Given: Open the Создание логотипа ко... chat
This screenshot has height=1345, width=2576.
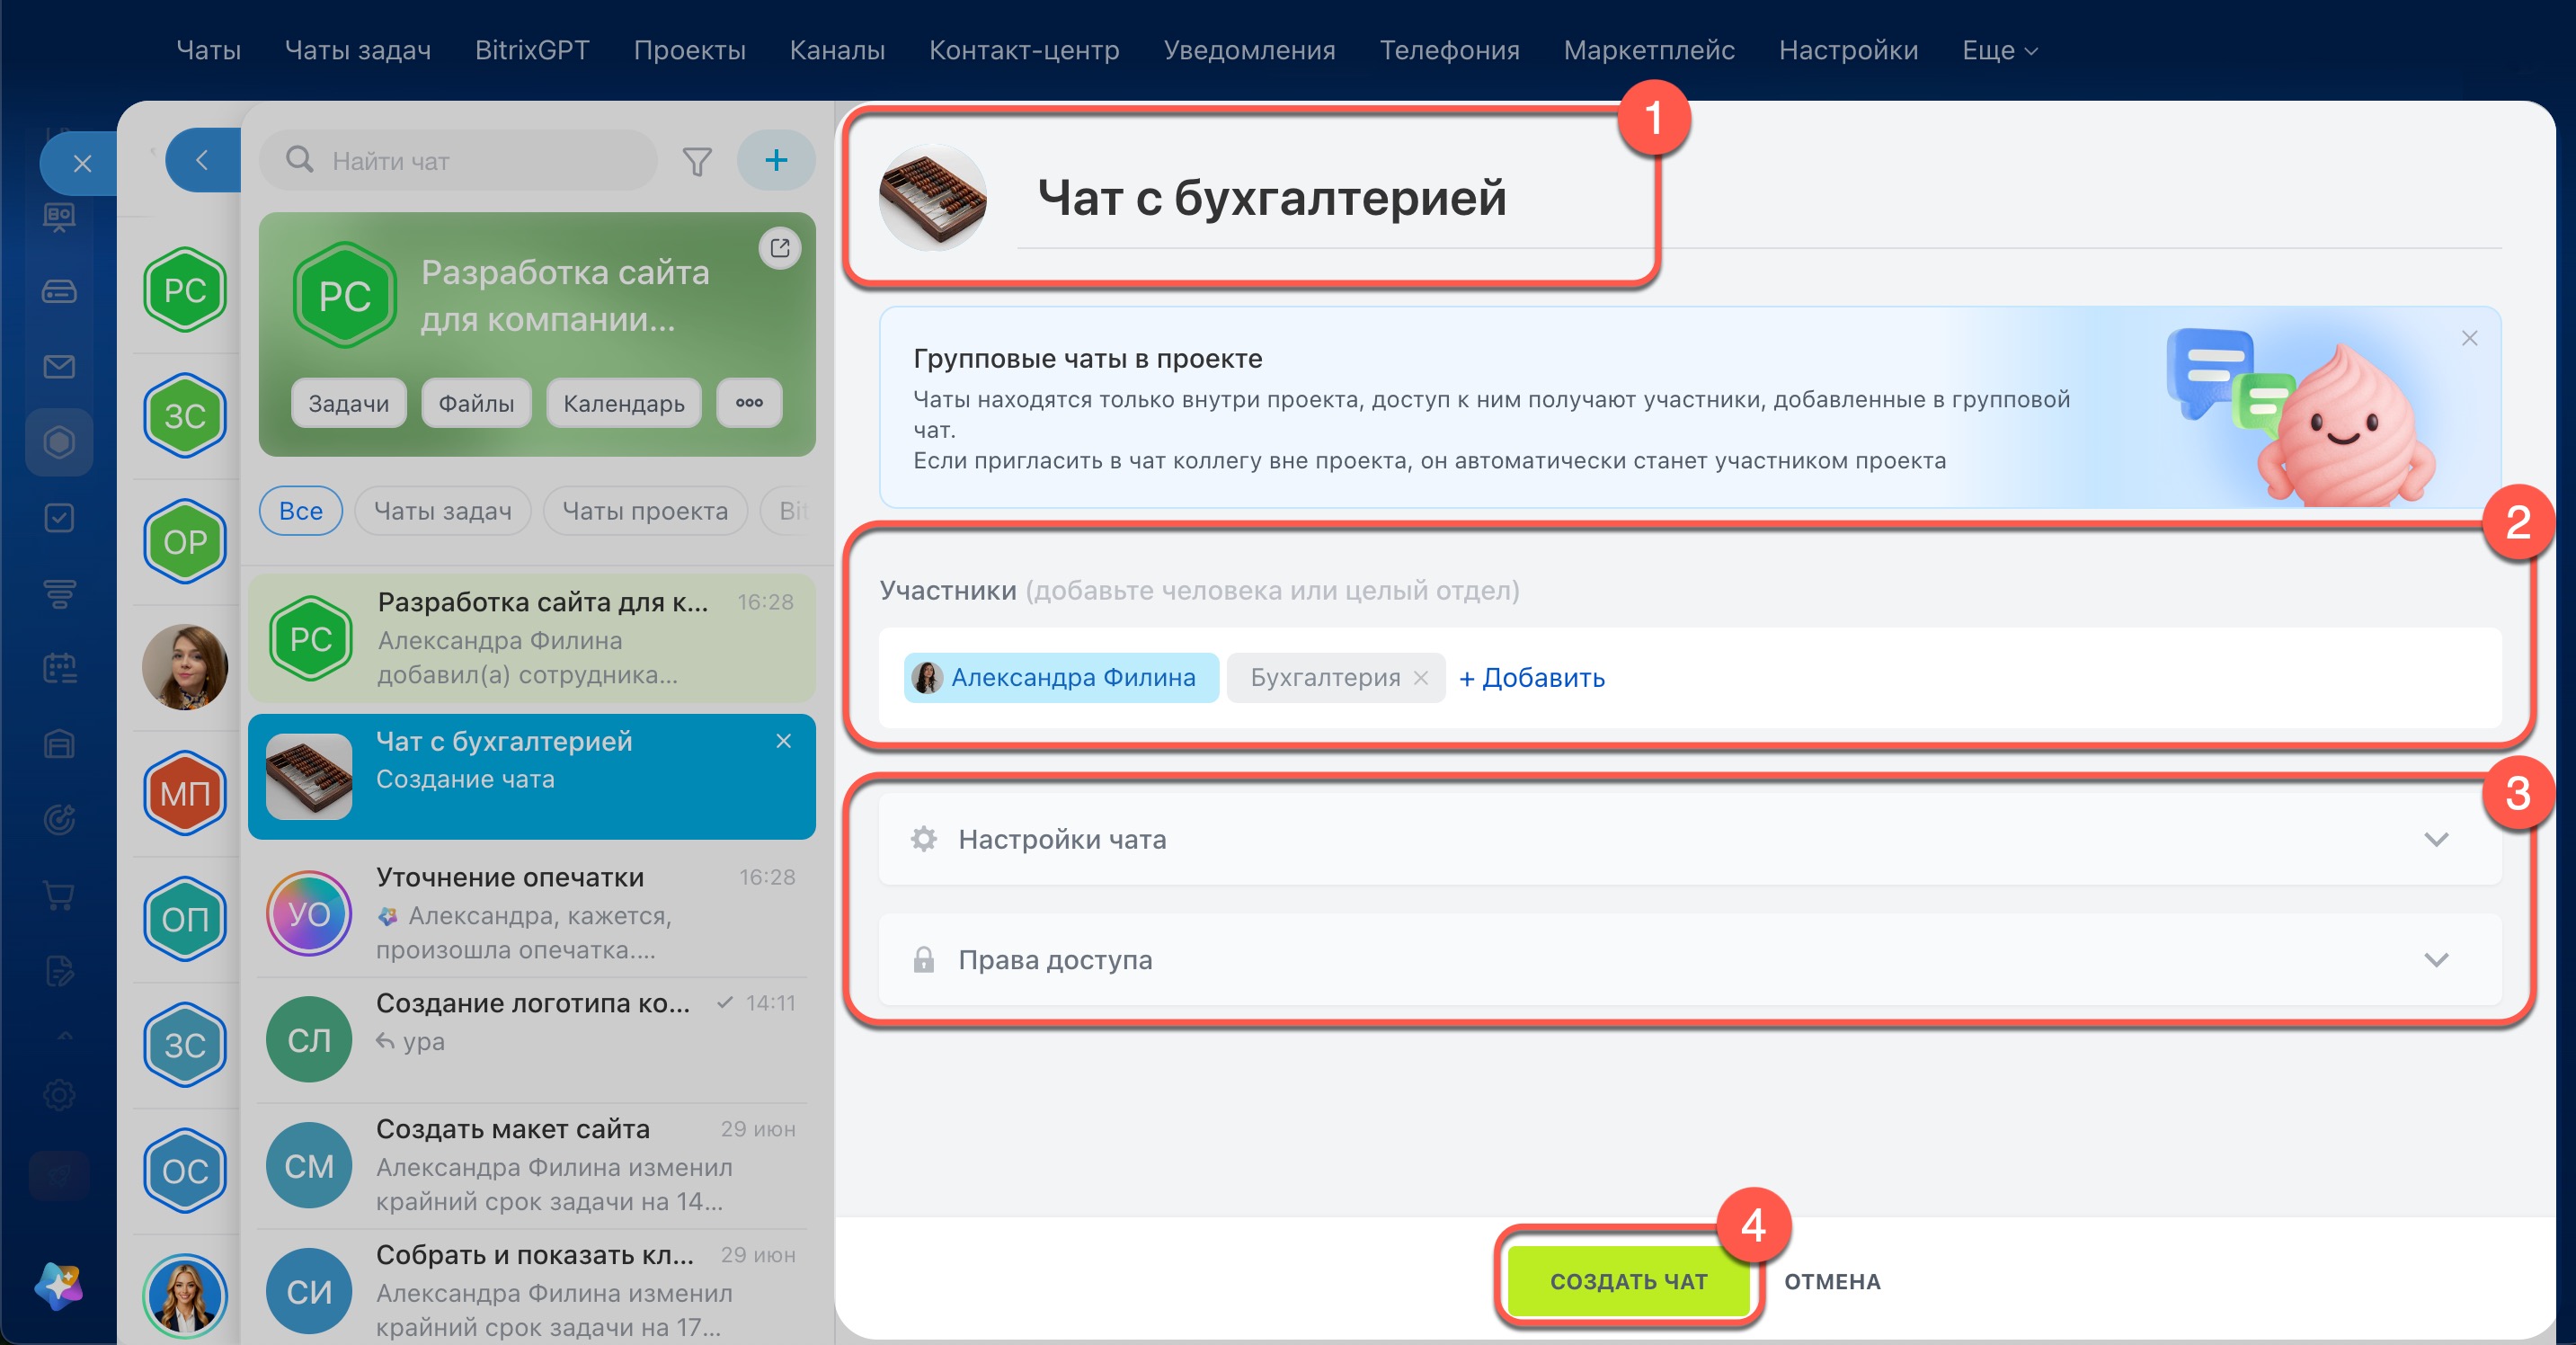Looking at the screenshot, I should click(532, 1039).
